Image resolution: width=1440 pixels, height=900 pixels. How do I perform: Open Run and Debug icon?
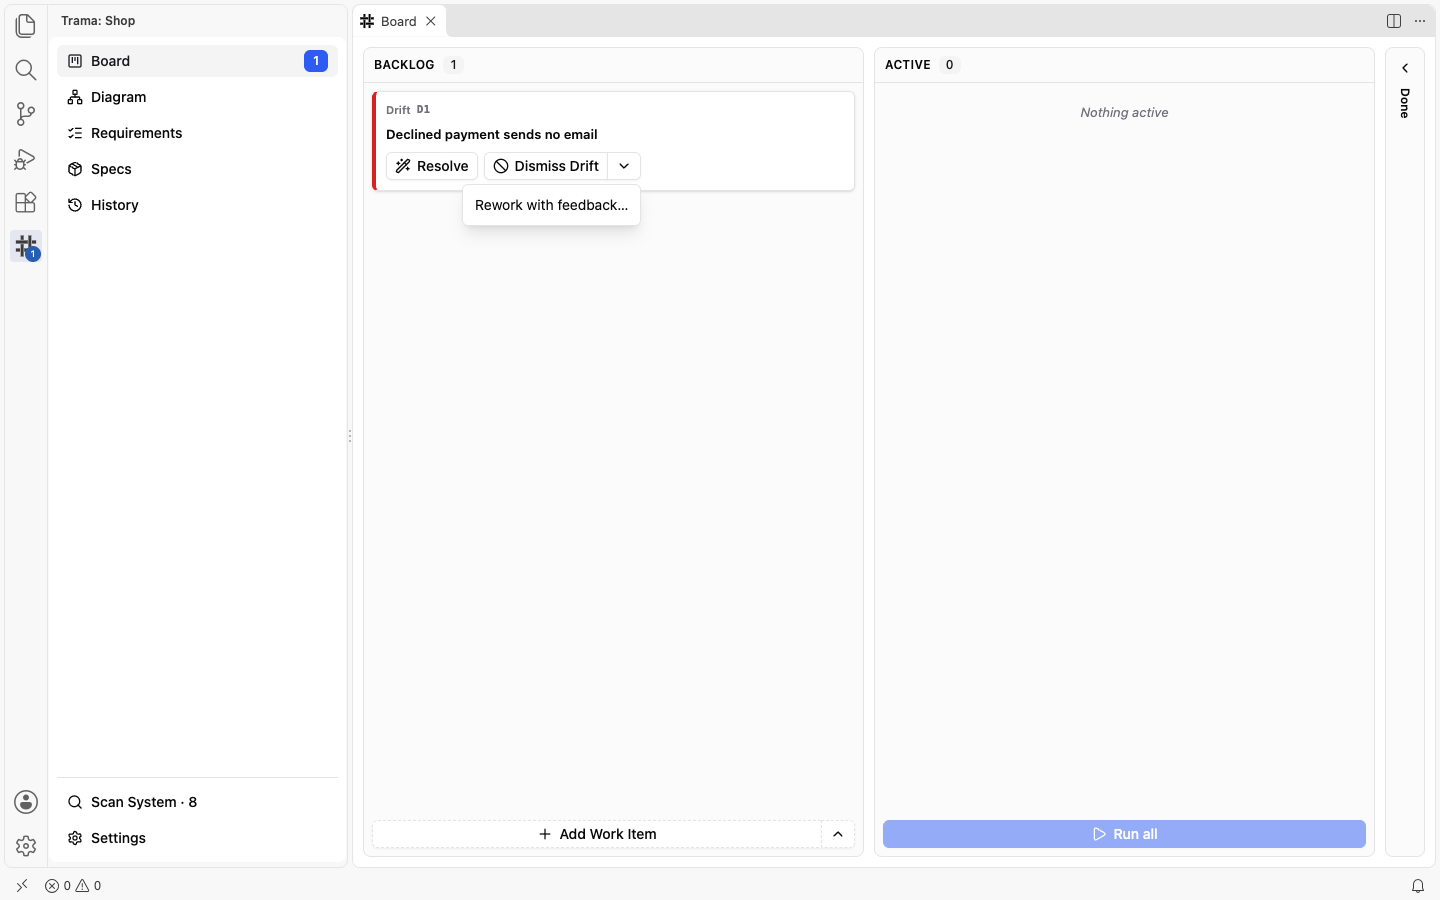pyautogui.click(x=26, y=158)
